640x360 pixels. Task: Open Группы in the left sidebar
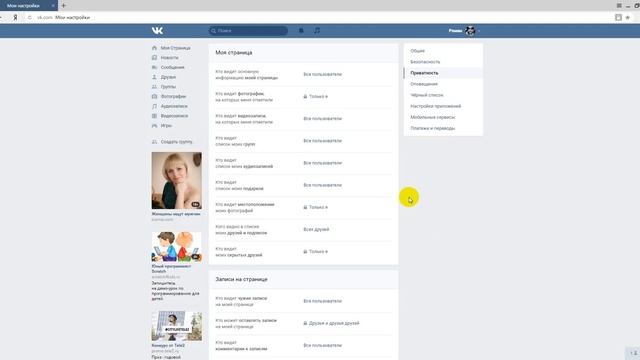coord(168,87)
